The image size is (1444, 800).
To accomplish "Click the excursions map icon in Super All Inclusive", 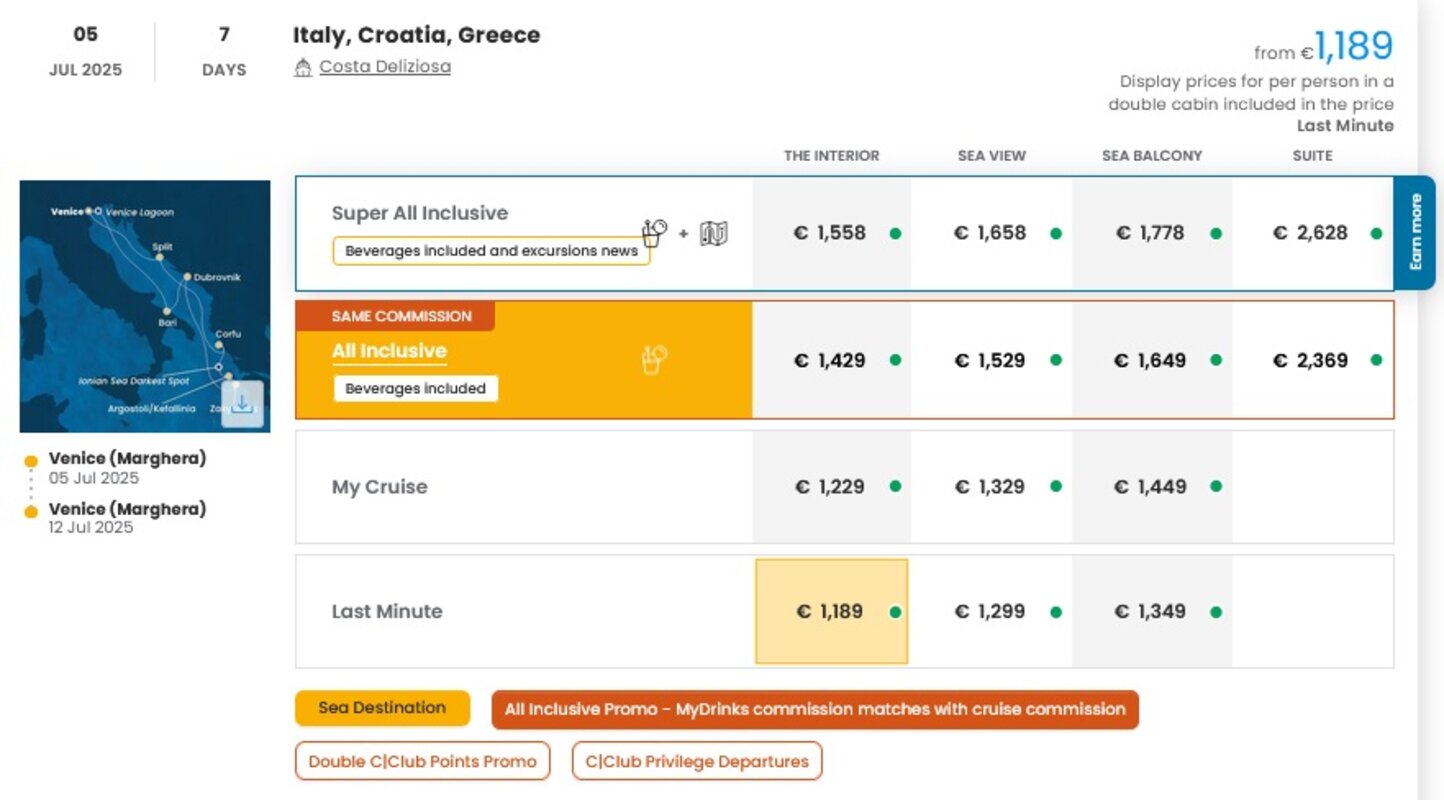I will click(x=713, y=234).
